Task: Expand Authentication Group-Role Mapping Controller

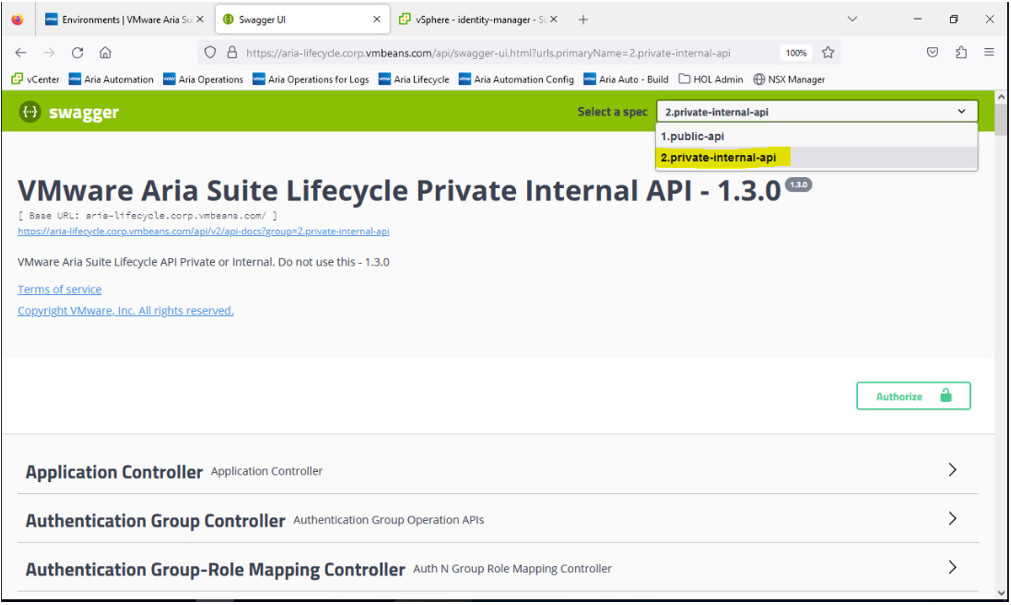Action: [952, 568]
